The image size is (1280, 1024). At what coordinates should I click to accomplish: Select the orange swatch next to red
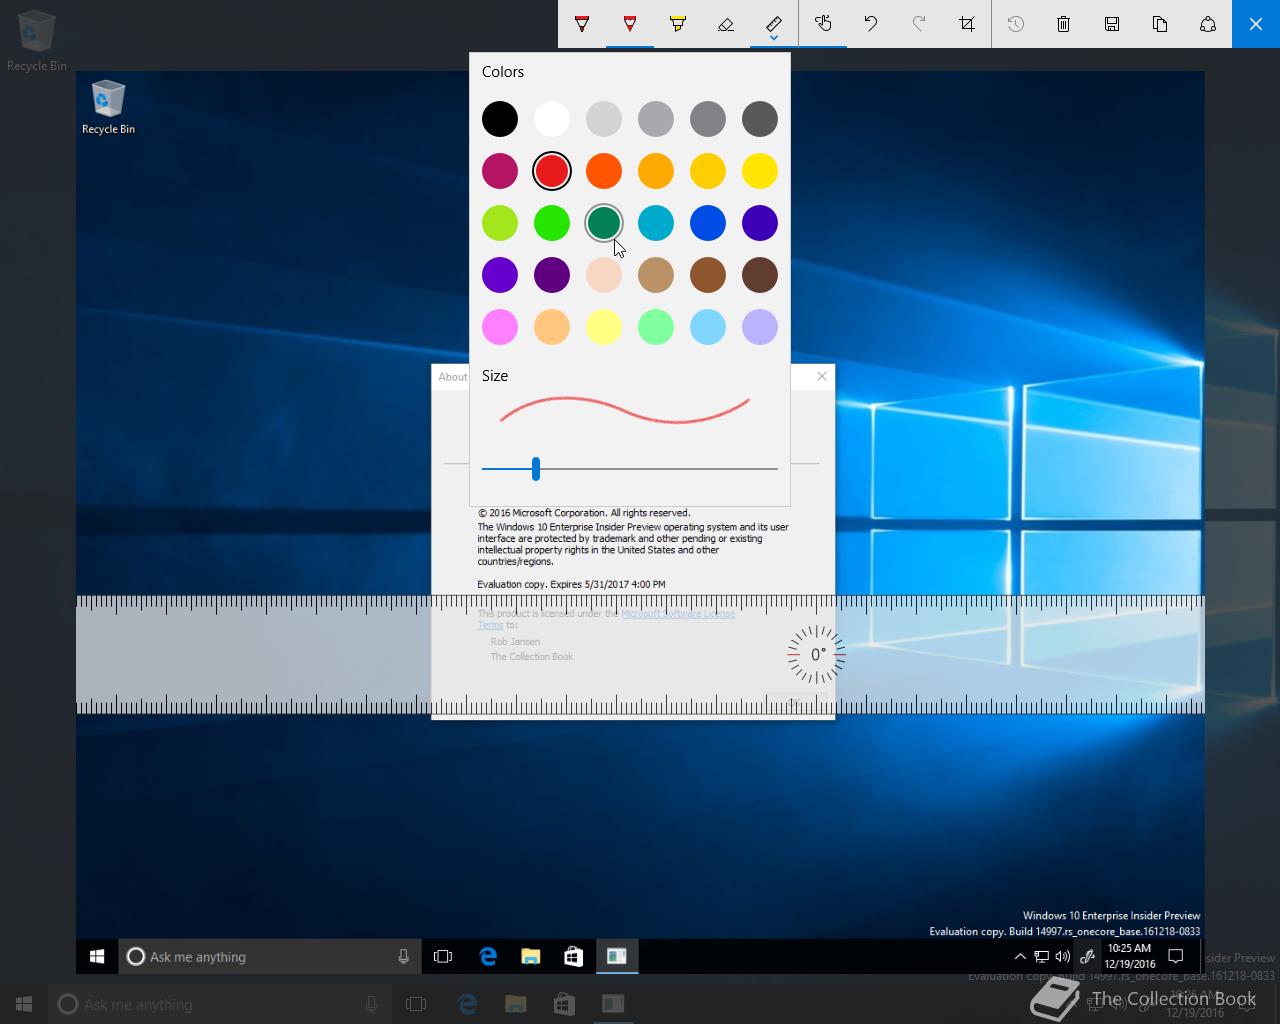[604, 171]
